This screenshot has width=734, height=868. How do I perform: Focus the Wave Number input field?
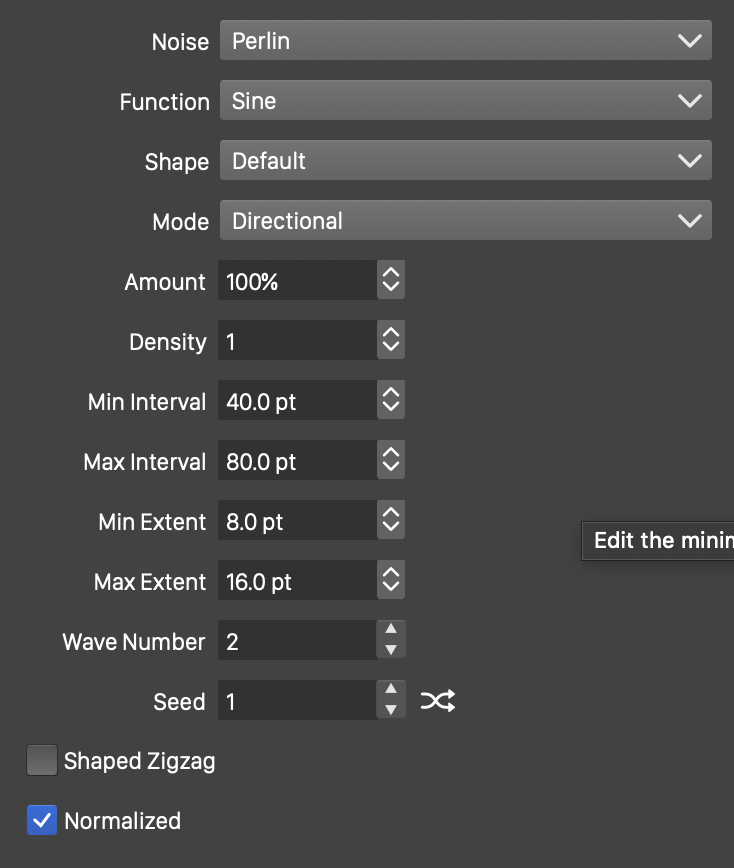(x=298, y=641)
